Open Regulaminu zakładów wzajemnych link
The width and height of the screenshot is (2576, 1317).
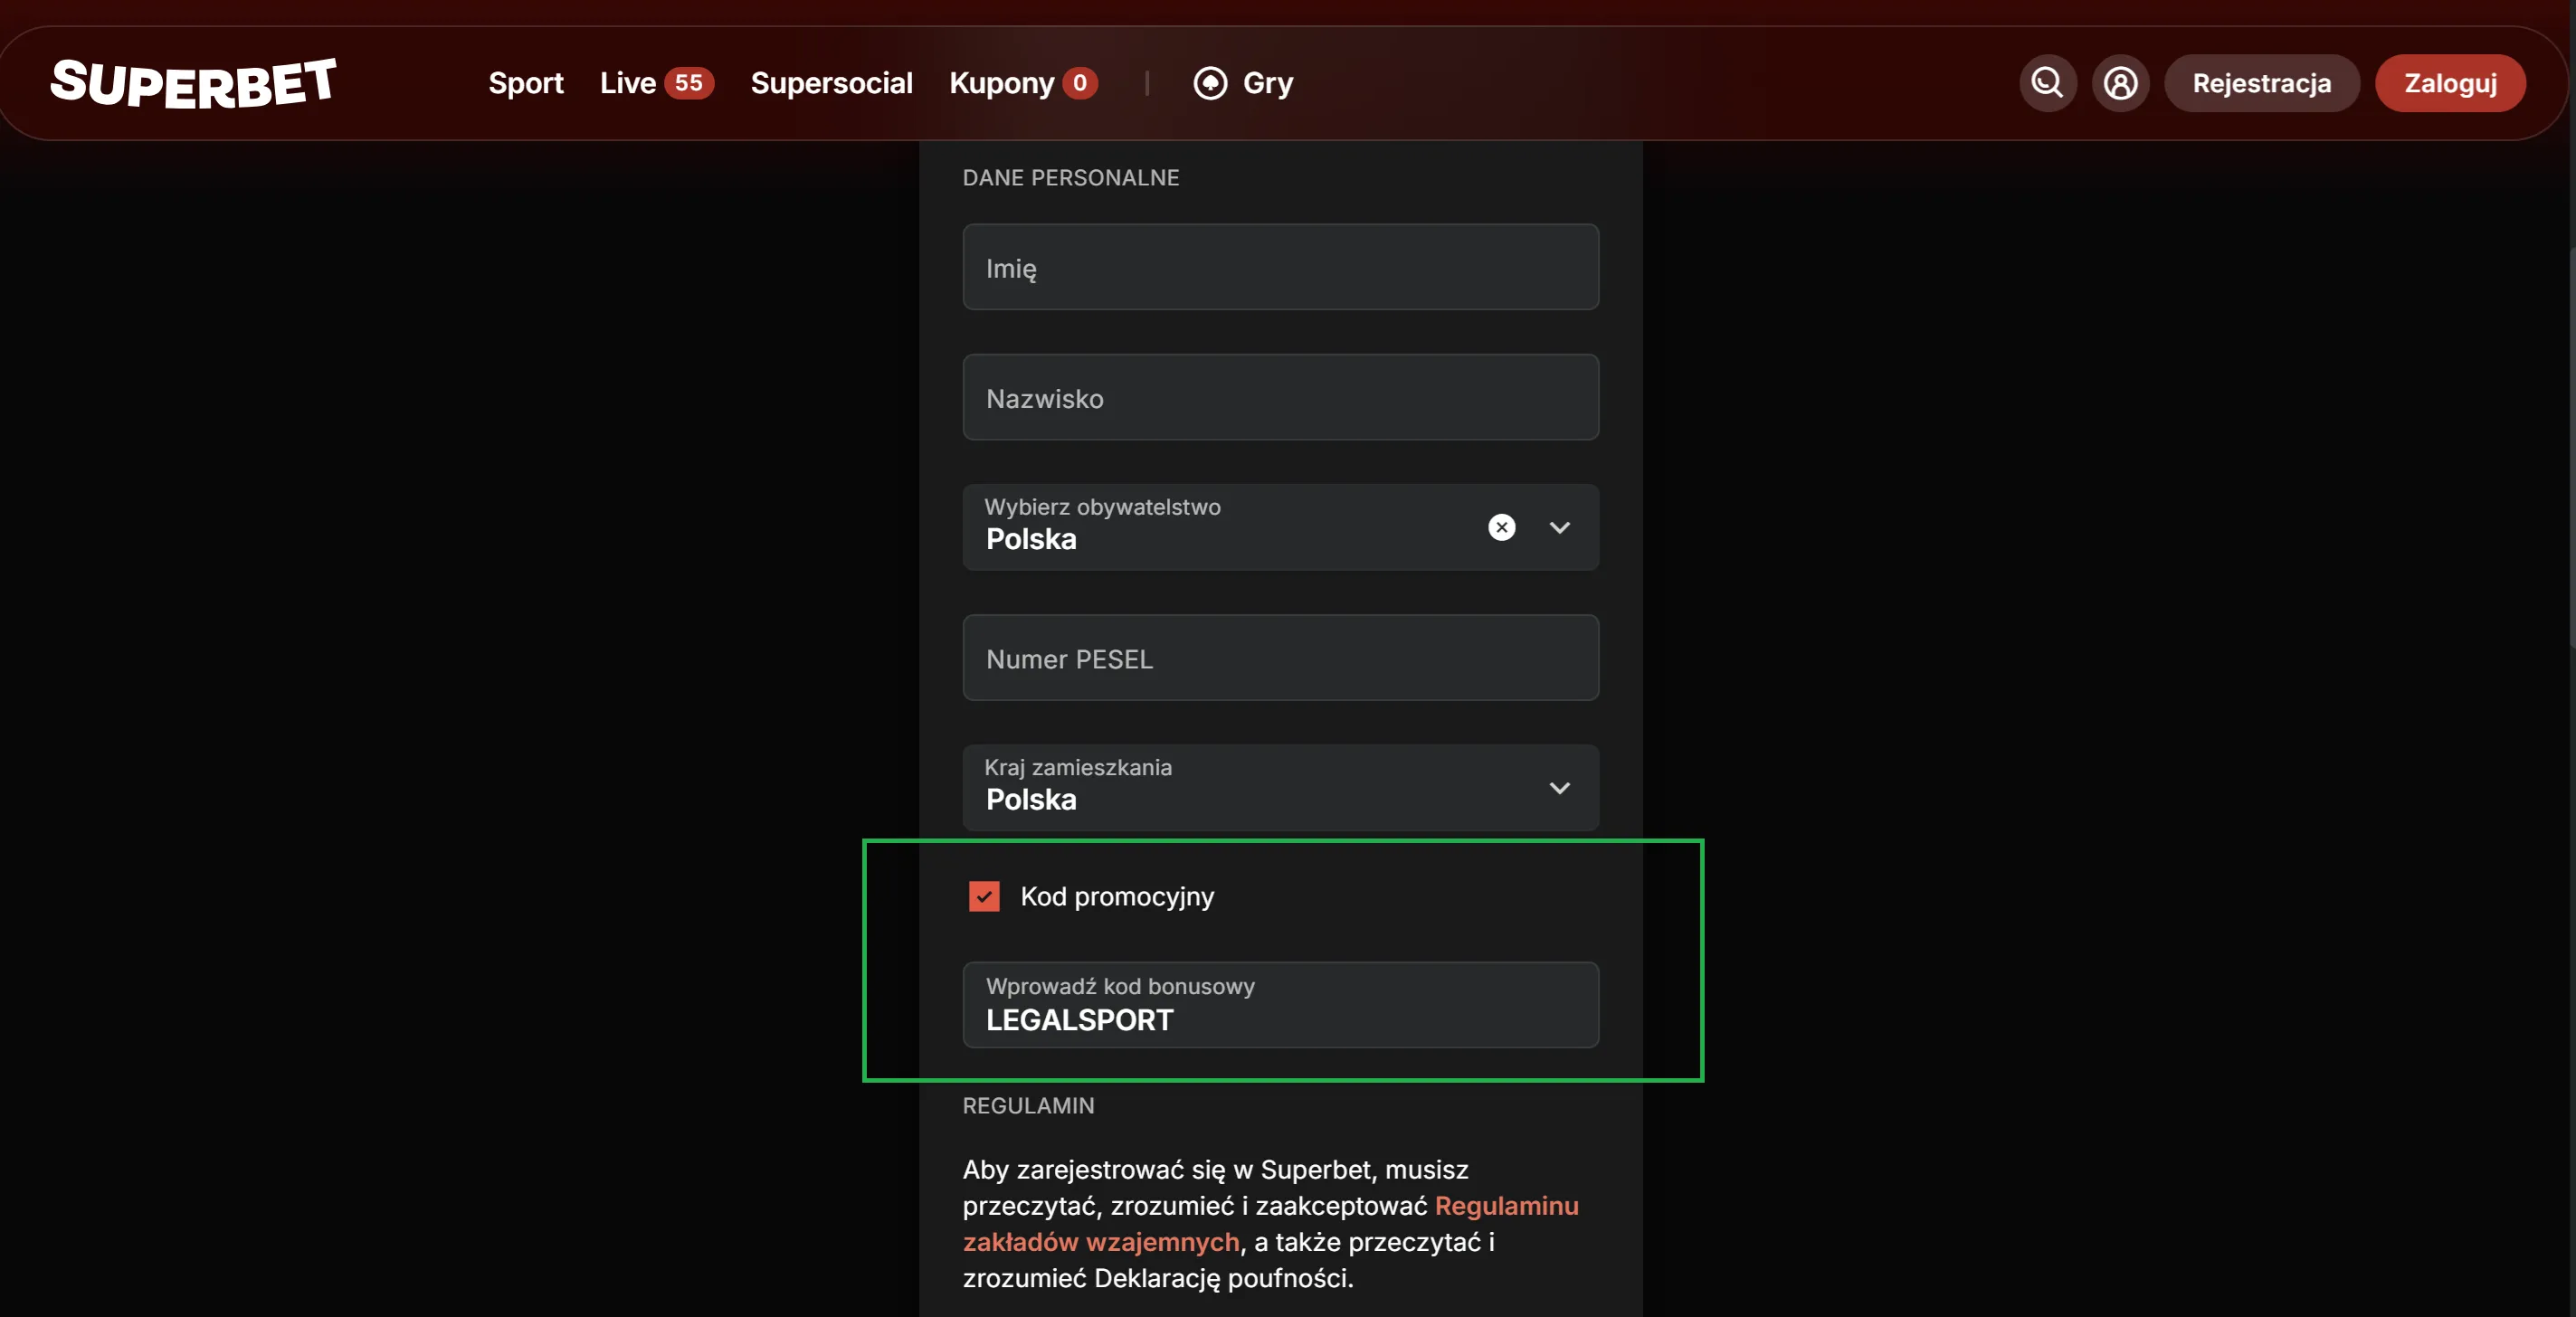1506,1206
